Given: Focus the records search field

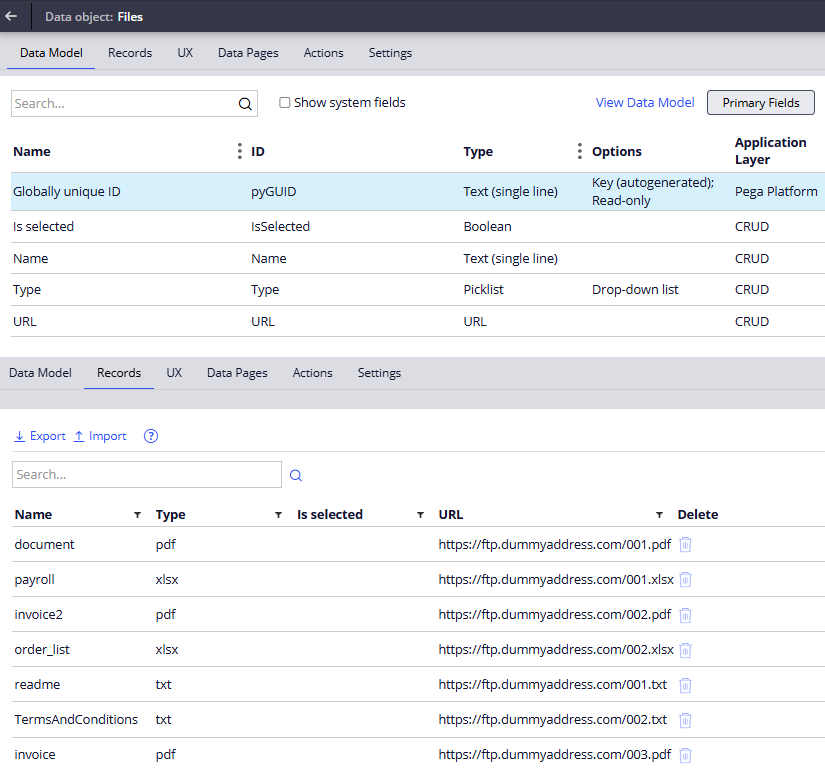Looking at the screenshot, I should pyautogui.click(x=147, y=474).
